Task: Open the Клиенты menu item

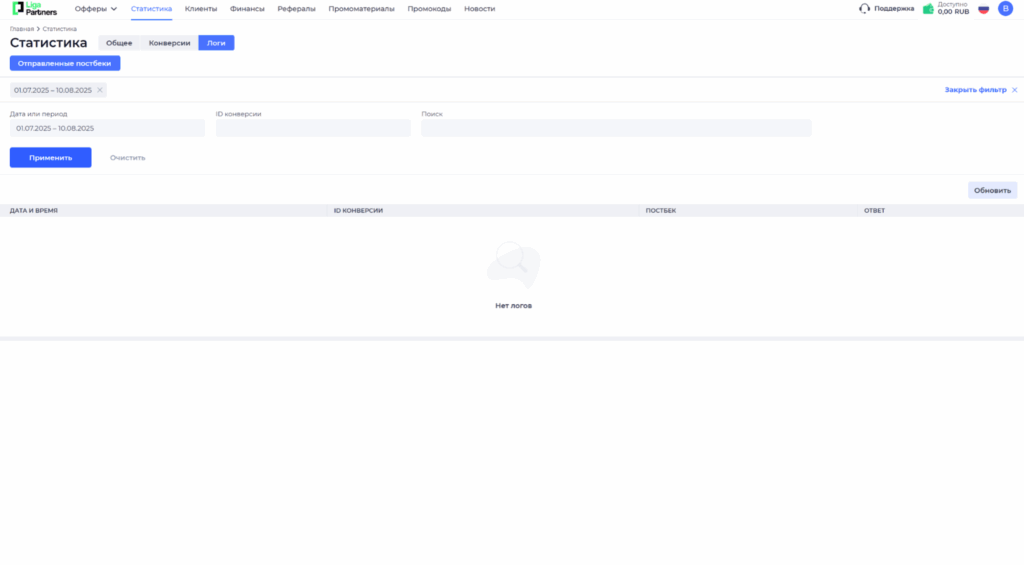Action: point(201,9)
